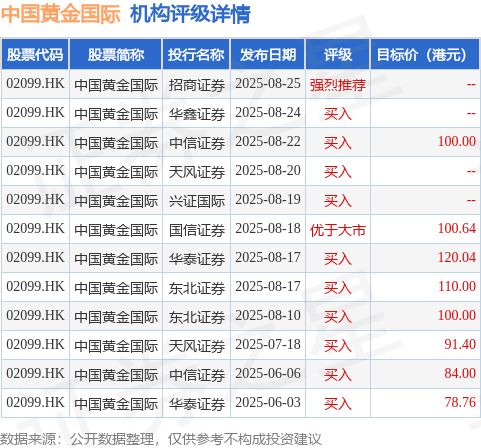Screen dimensions: 481x448
Task: Select the date 2025-08-22
Action: click(268, 142)
